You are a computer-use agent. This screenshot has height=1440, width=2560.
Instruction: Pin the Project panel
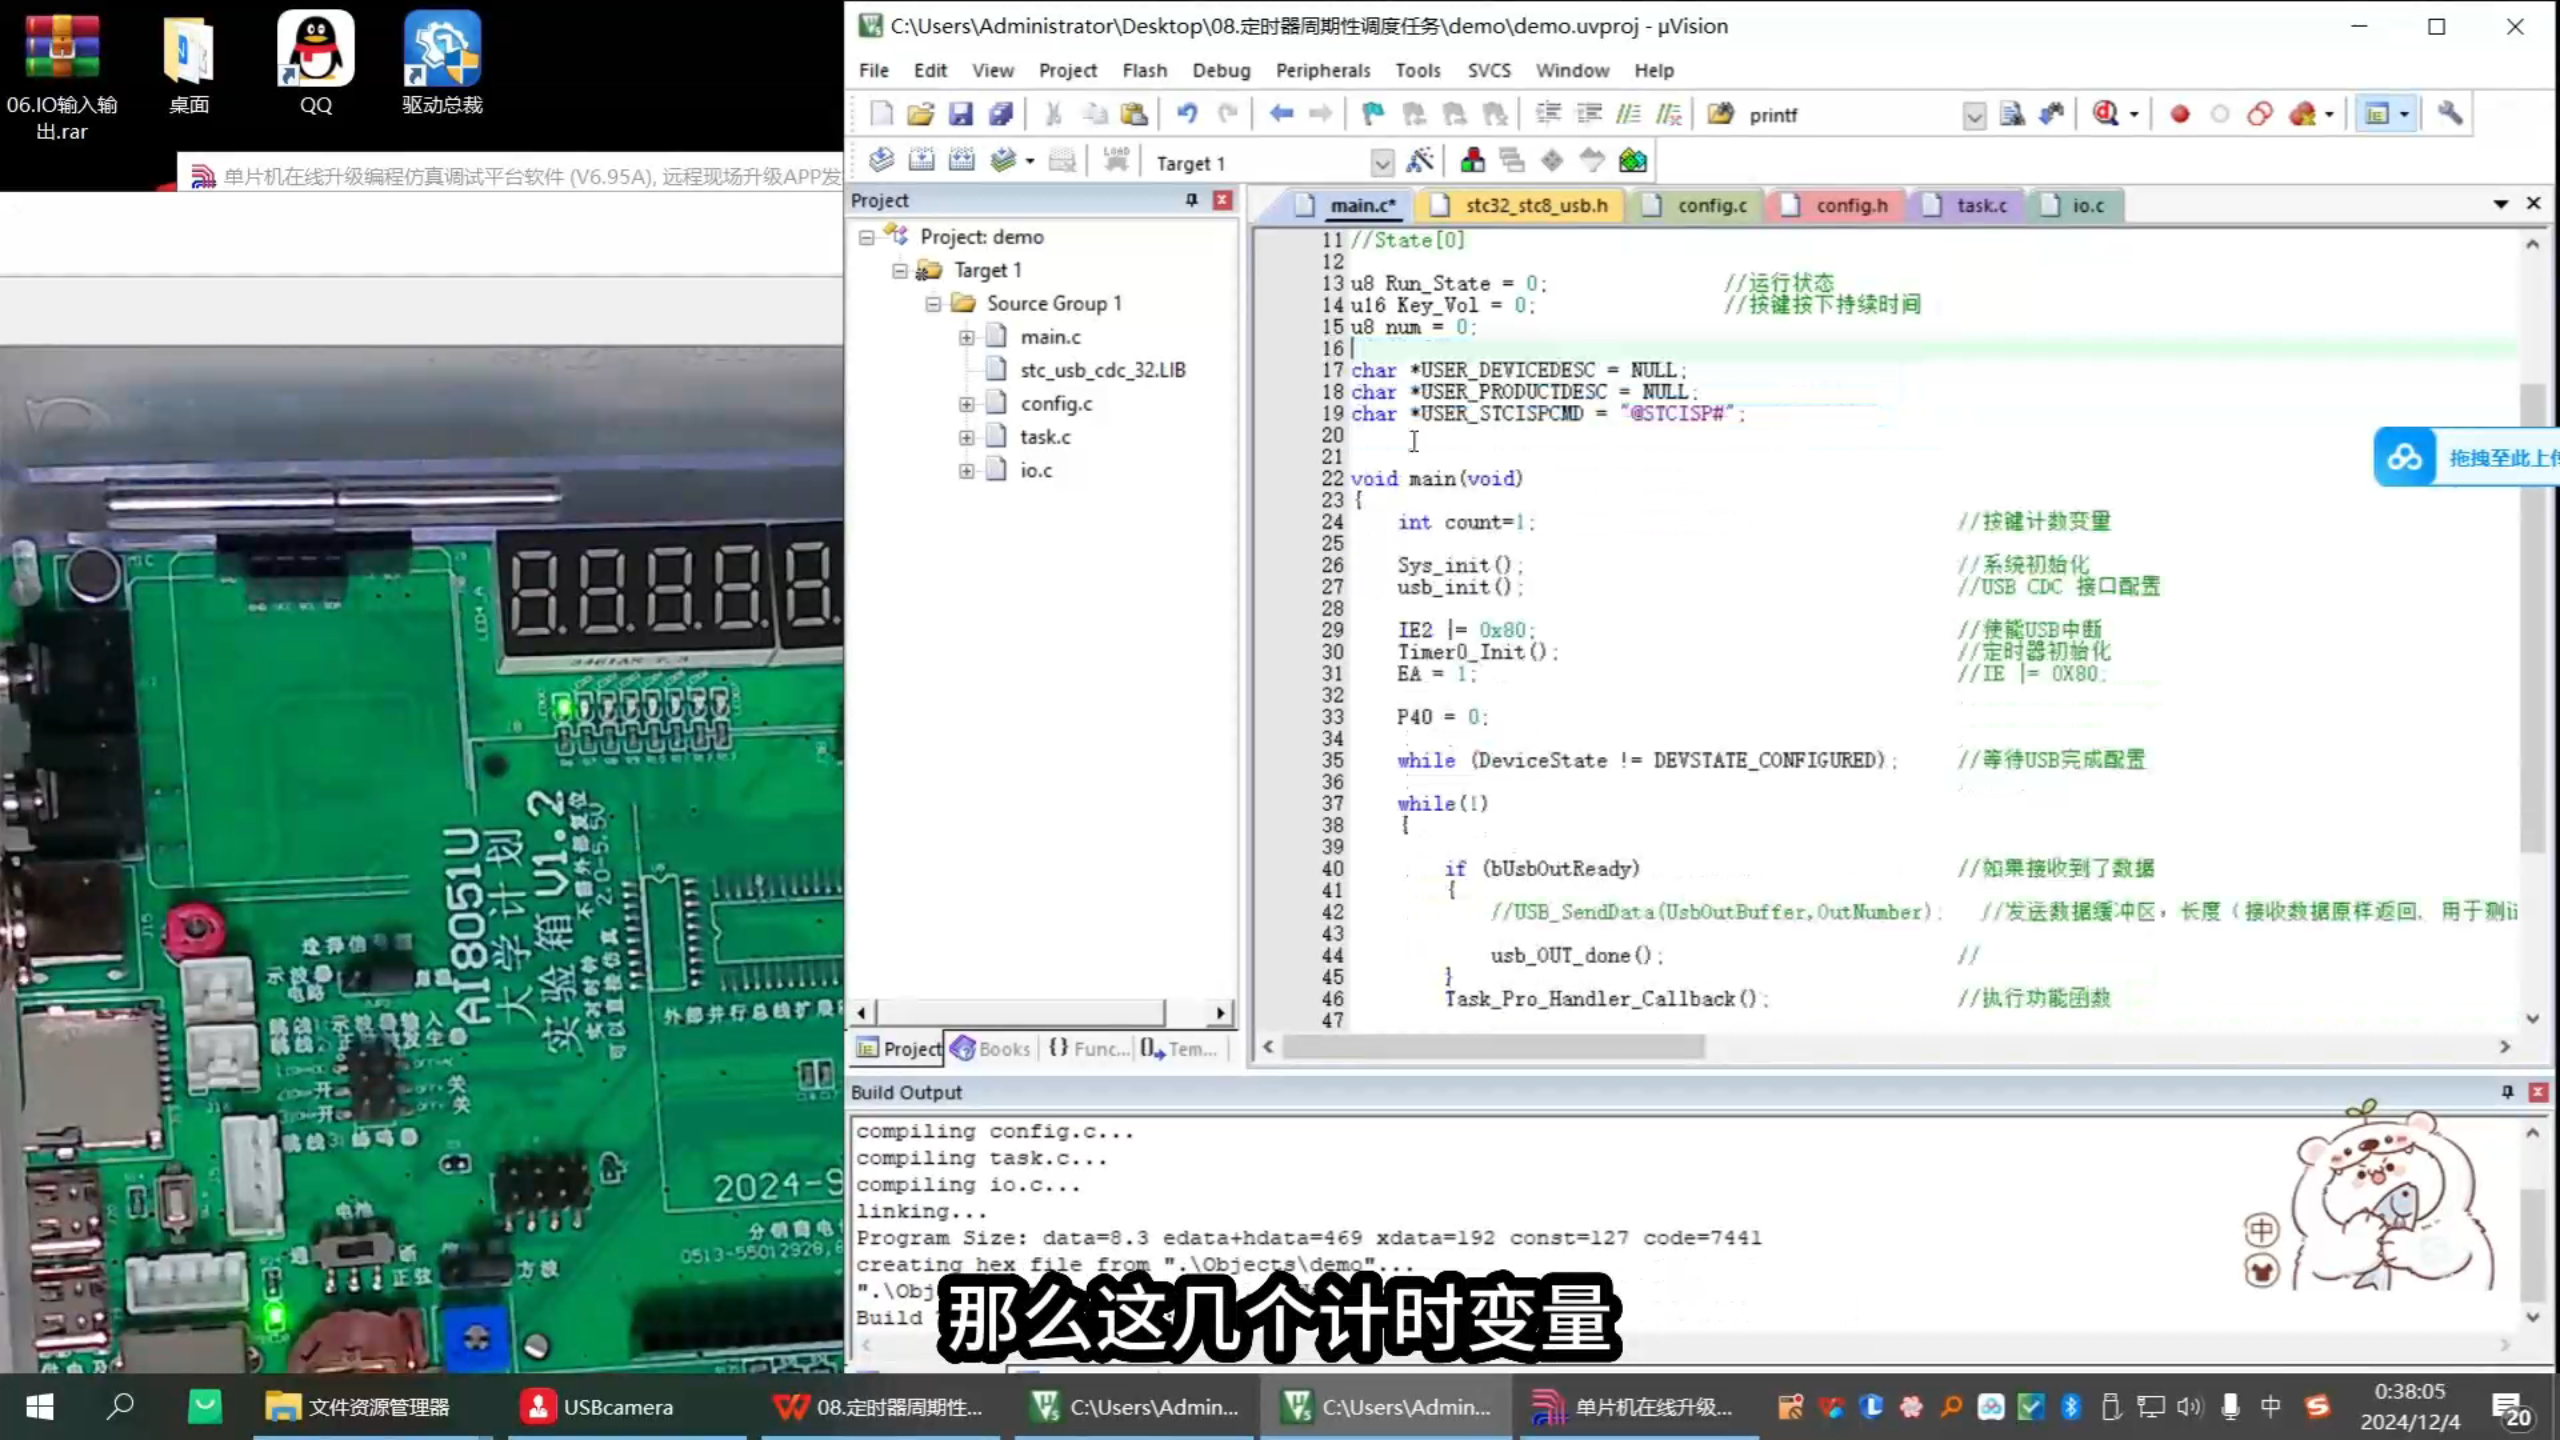pos(1190,200)
